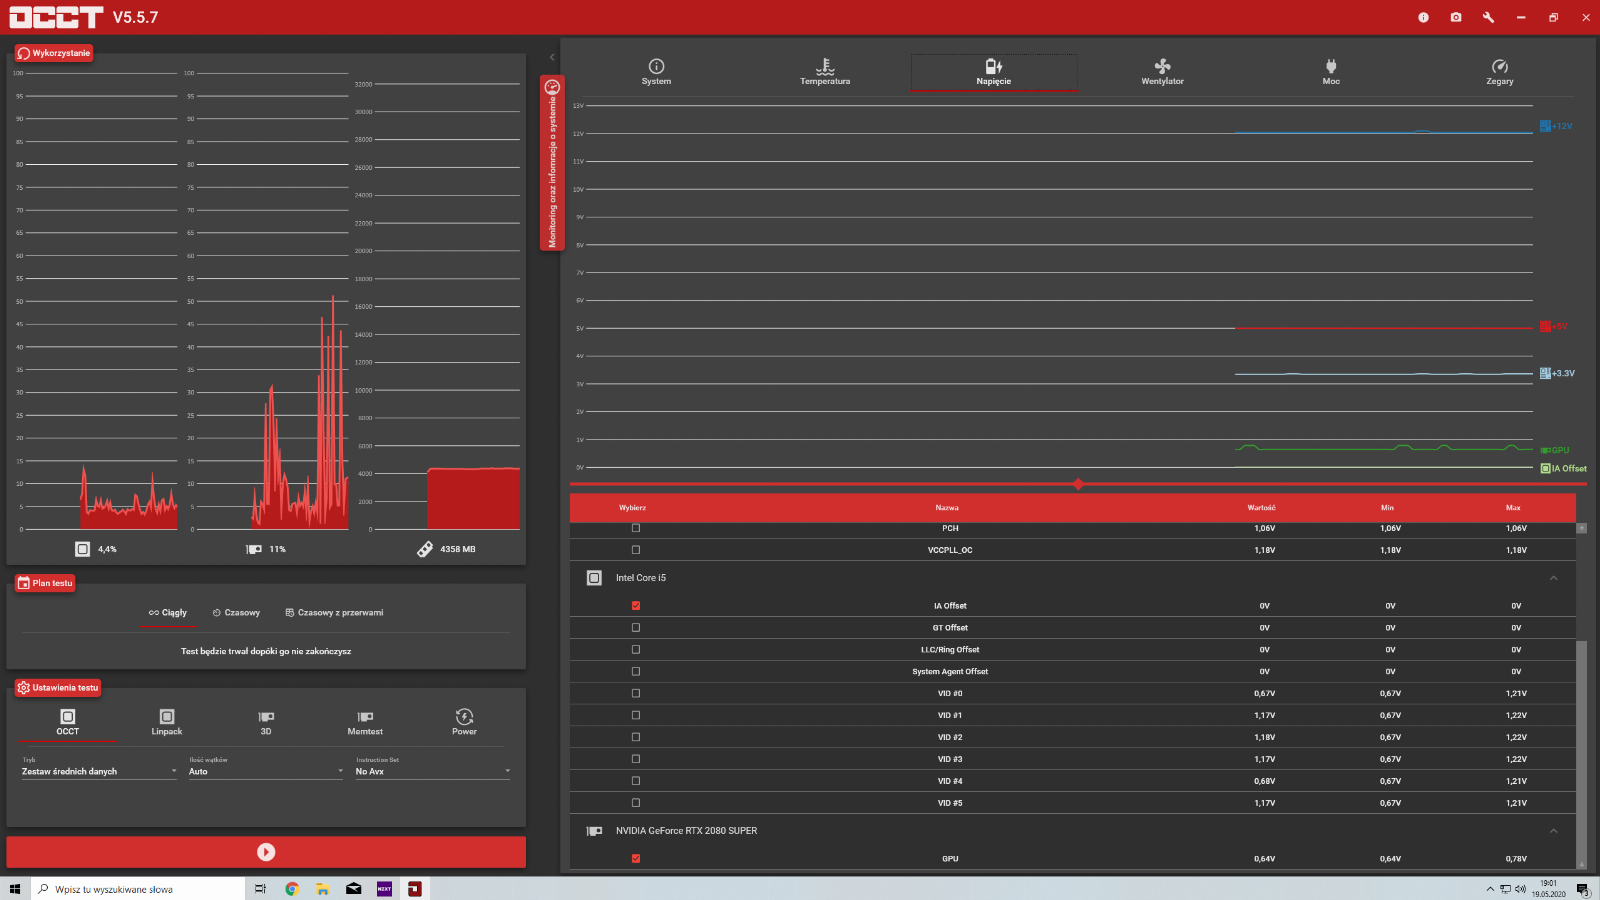Take a screenshot with camera icon

pyautogui.click(x=1456, y=17)
